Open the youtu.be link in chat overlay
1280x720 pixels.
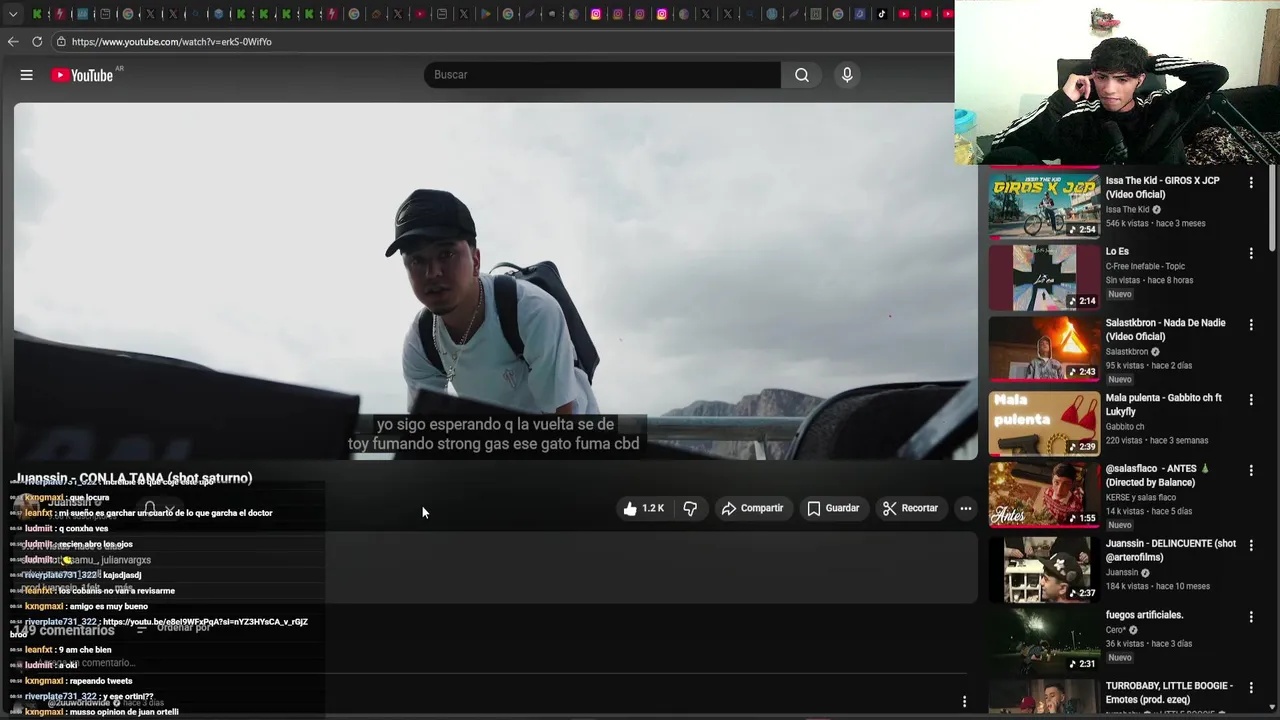click(205, 622)
